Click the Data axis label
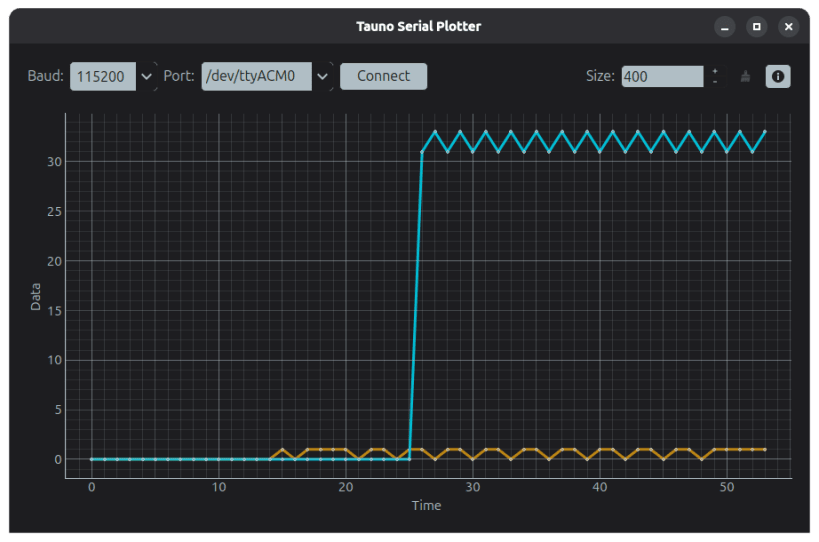 [36, 297]
